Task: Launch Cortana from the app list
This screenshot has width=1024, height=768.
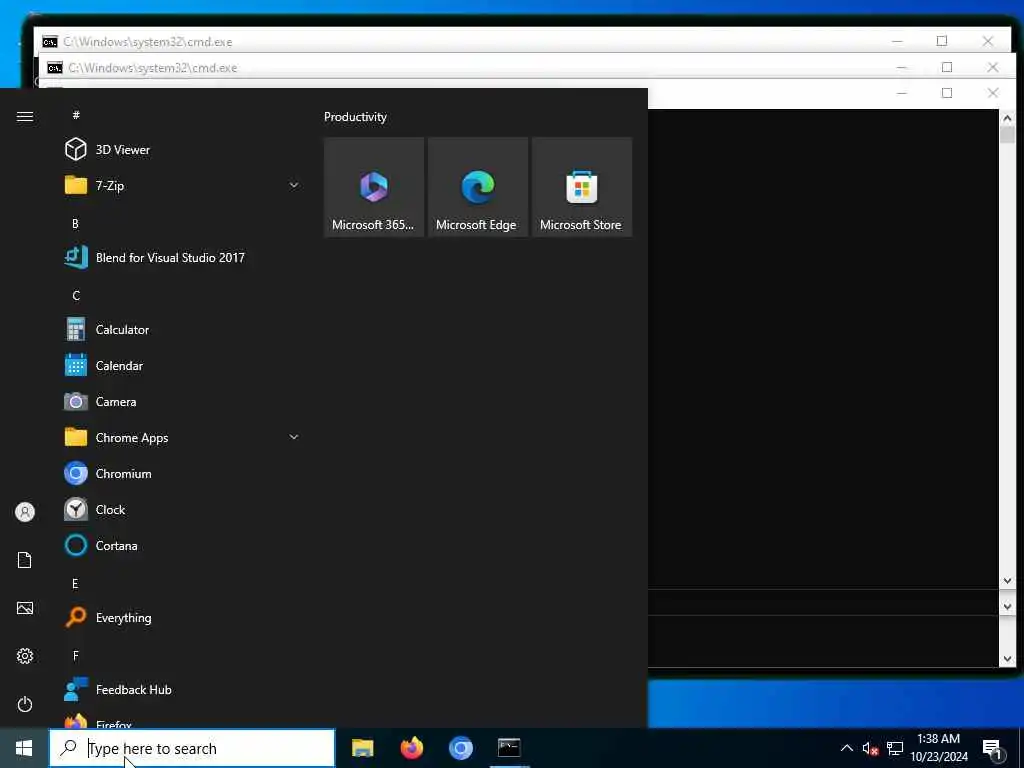Action: click(183, 545)
